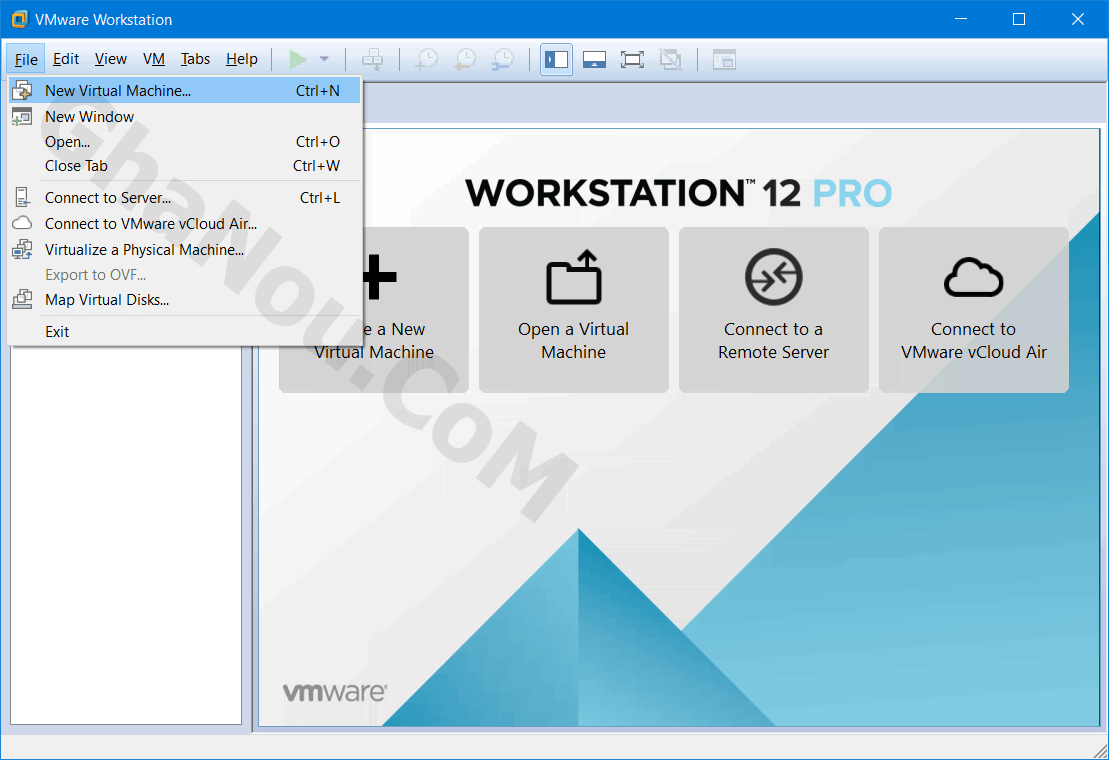
Task: Select Connect to VMware vCloud Air... menu entry
Action: point(185,223)
